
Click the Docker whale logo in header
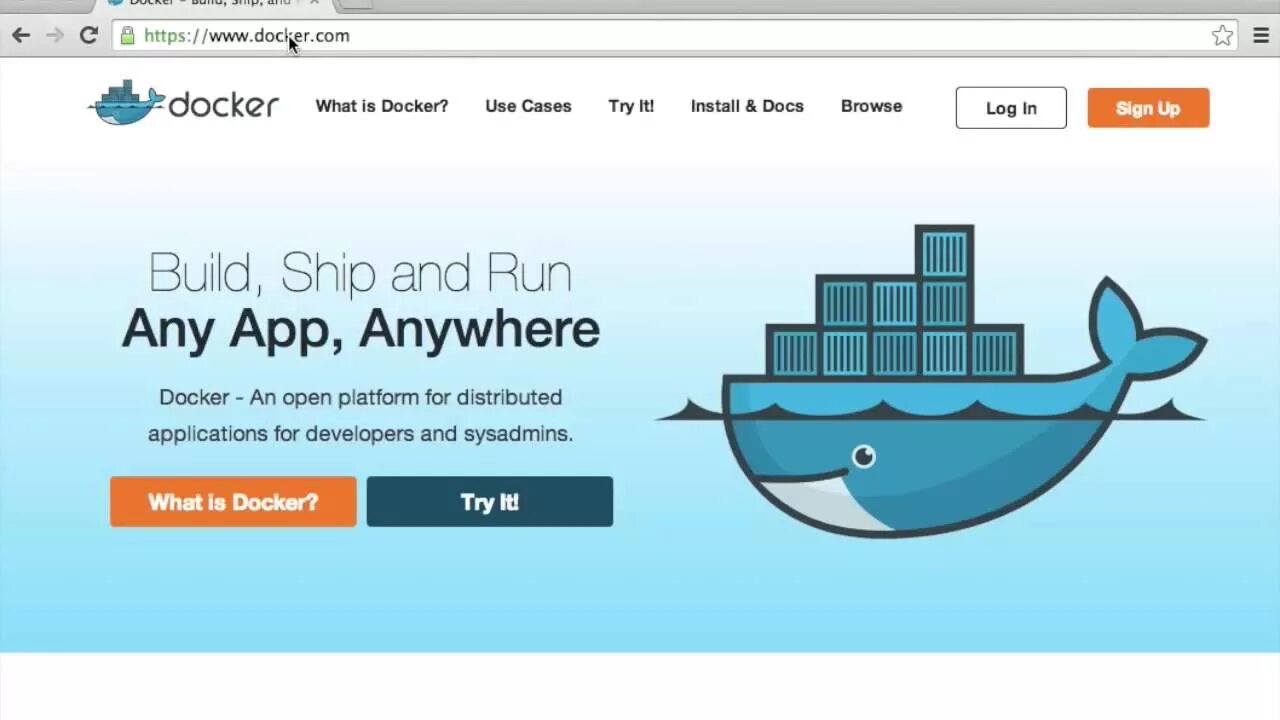[x=183, y=103]
